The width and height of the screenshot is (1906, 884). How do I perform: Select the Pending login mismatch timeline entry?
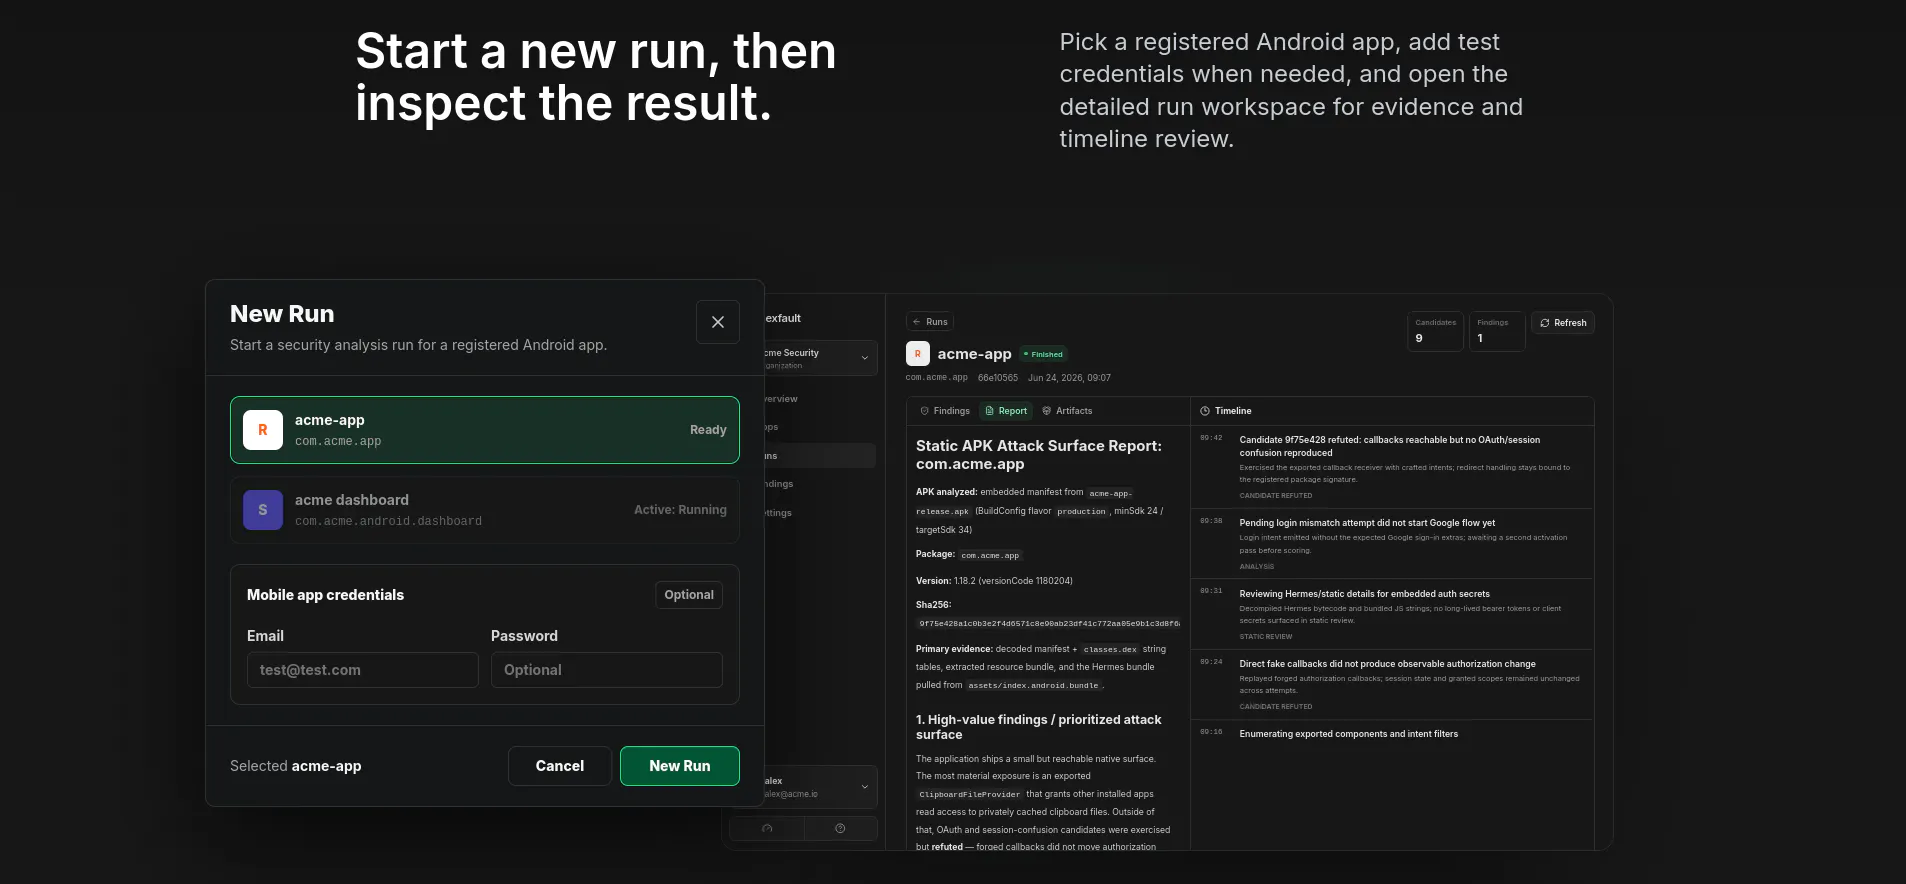click(1392, 544)
